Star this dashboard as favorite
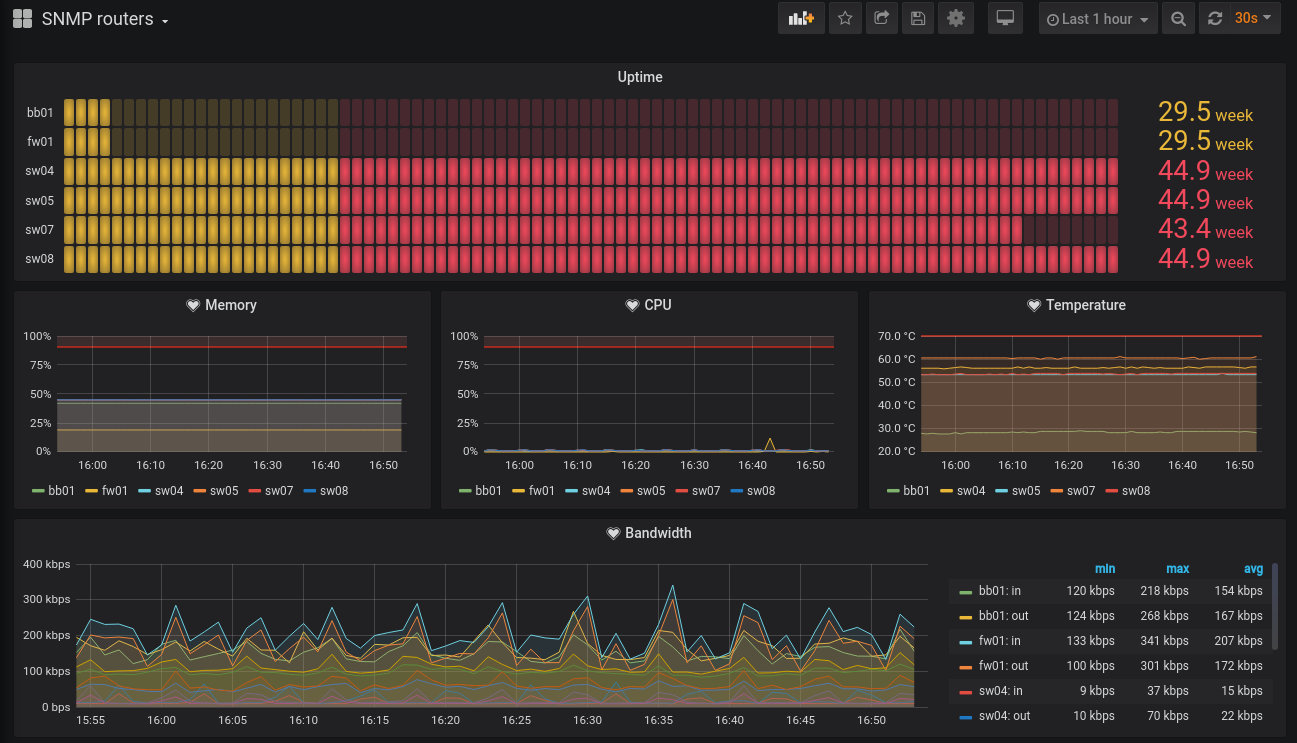 [845, 18]
